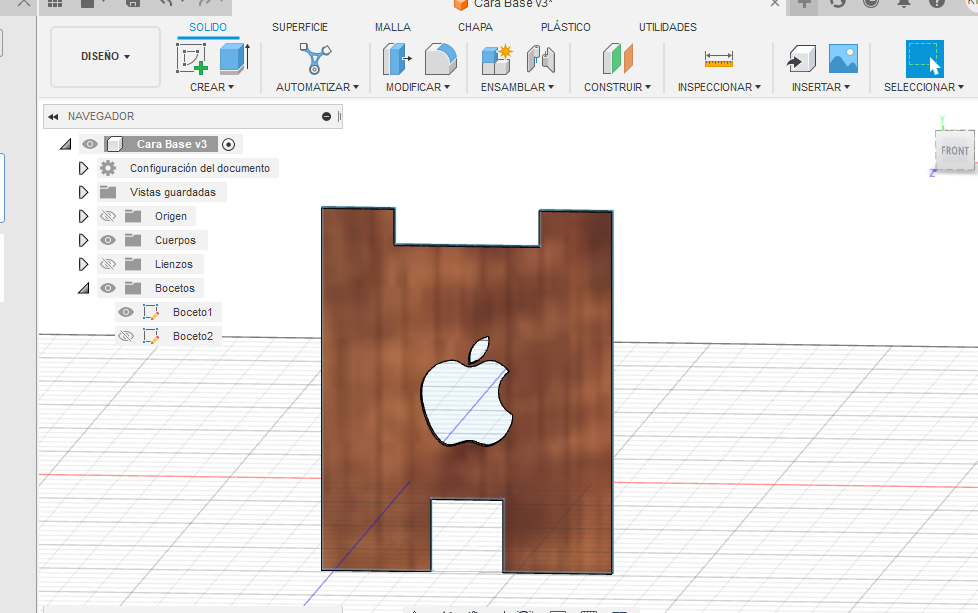Click the New Component icon in ENSAMBLAR

496,59
